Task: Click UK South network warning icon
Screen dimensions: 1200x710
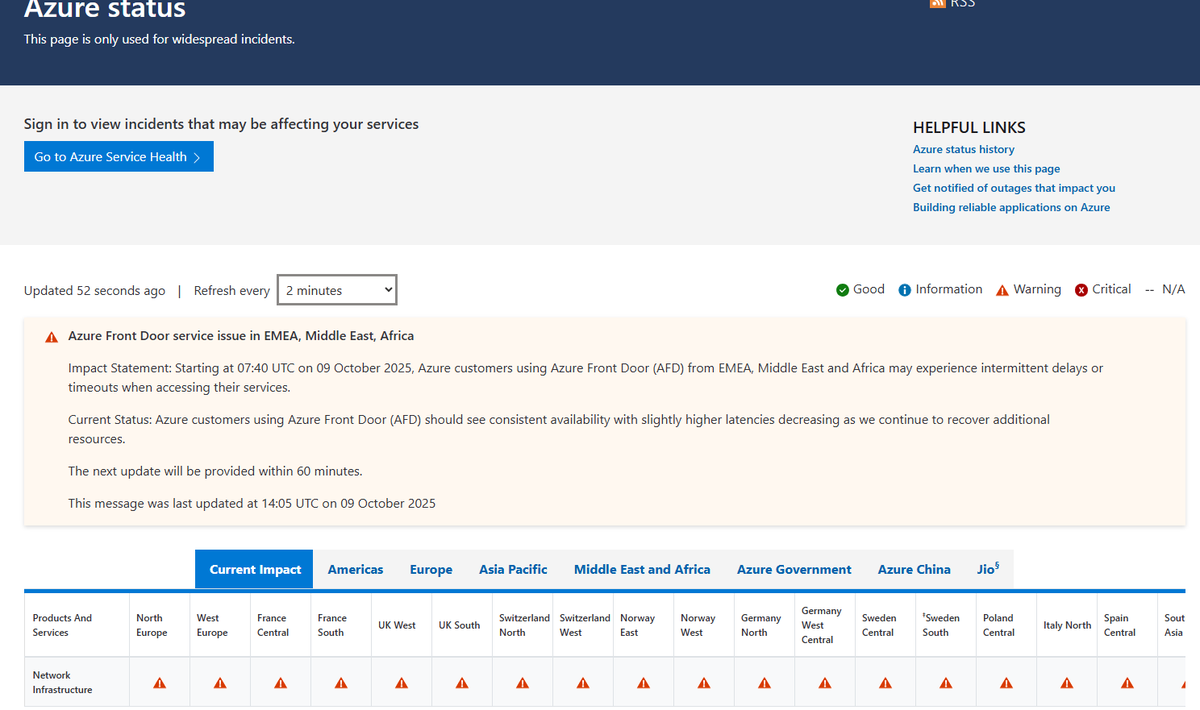Action: pos(462,683)
